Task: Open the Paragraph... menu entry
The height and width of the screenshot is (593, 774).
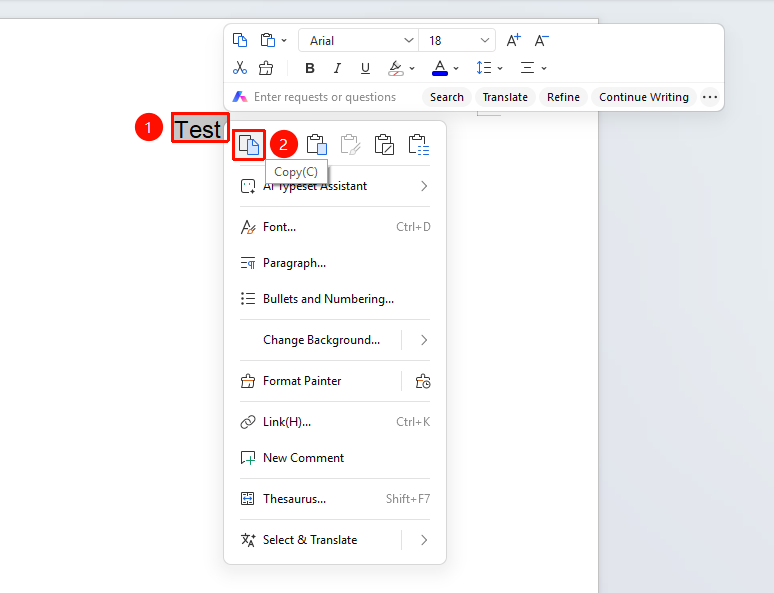Action: (x=335, y=263)
